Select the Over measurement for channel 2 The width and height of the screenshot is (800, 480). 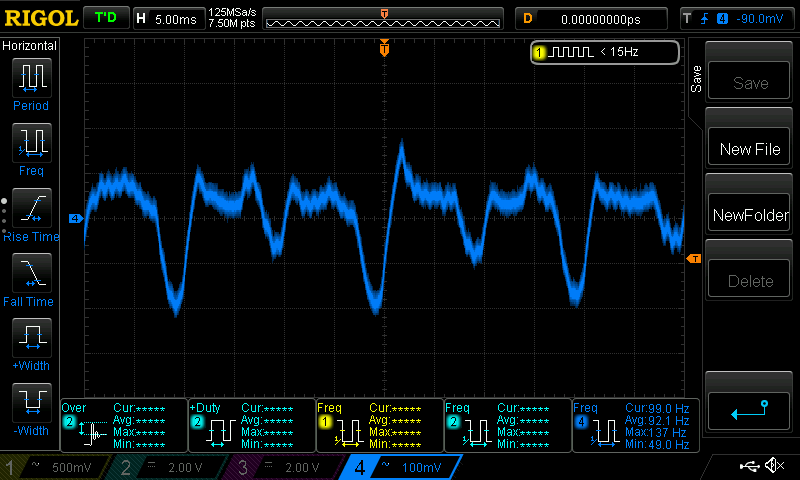pyautogui.click(x=124, y=425)
